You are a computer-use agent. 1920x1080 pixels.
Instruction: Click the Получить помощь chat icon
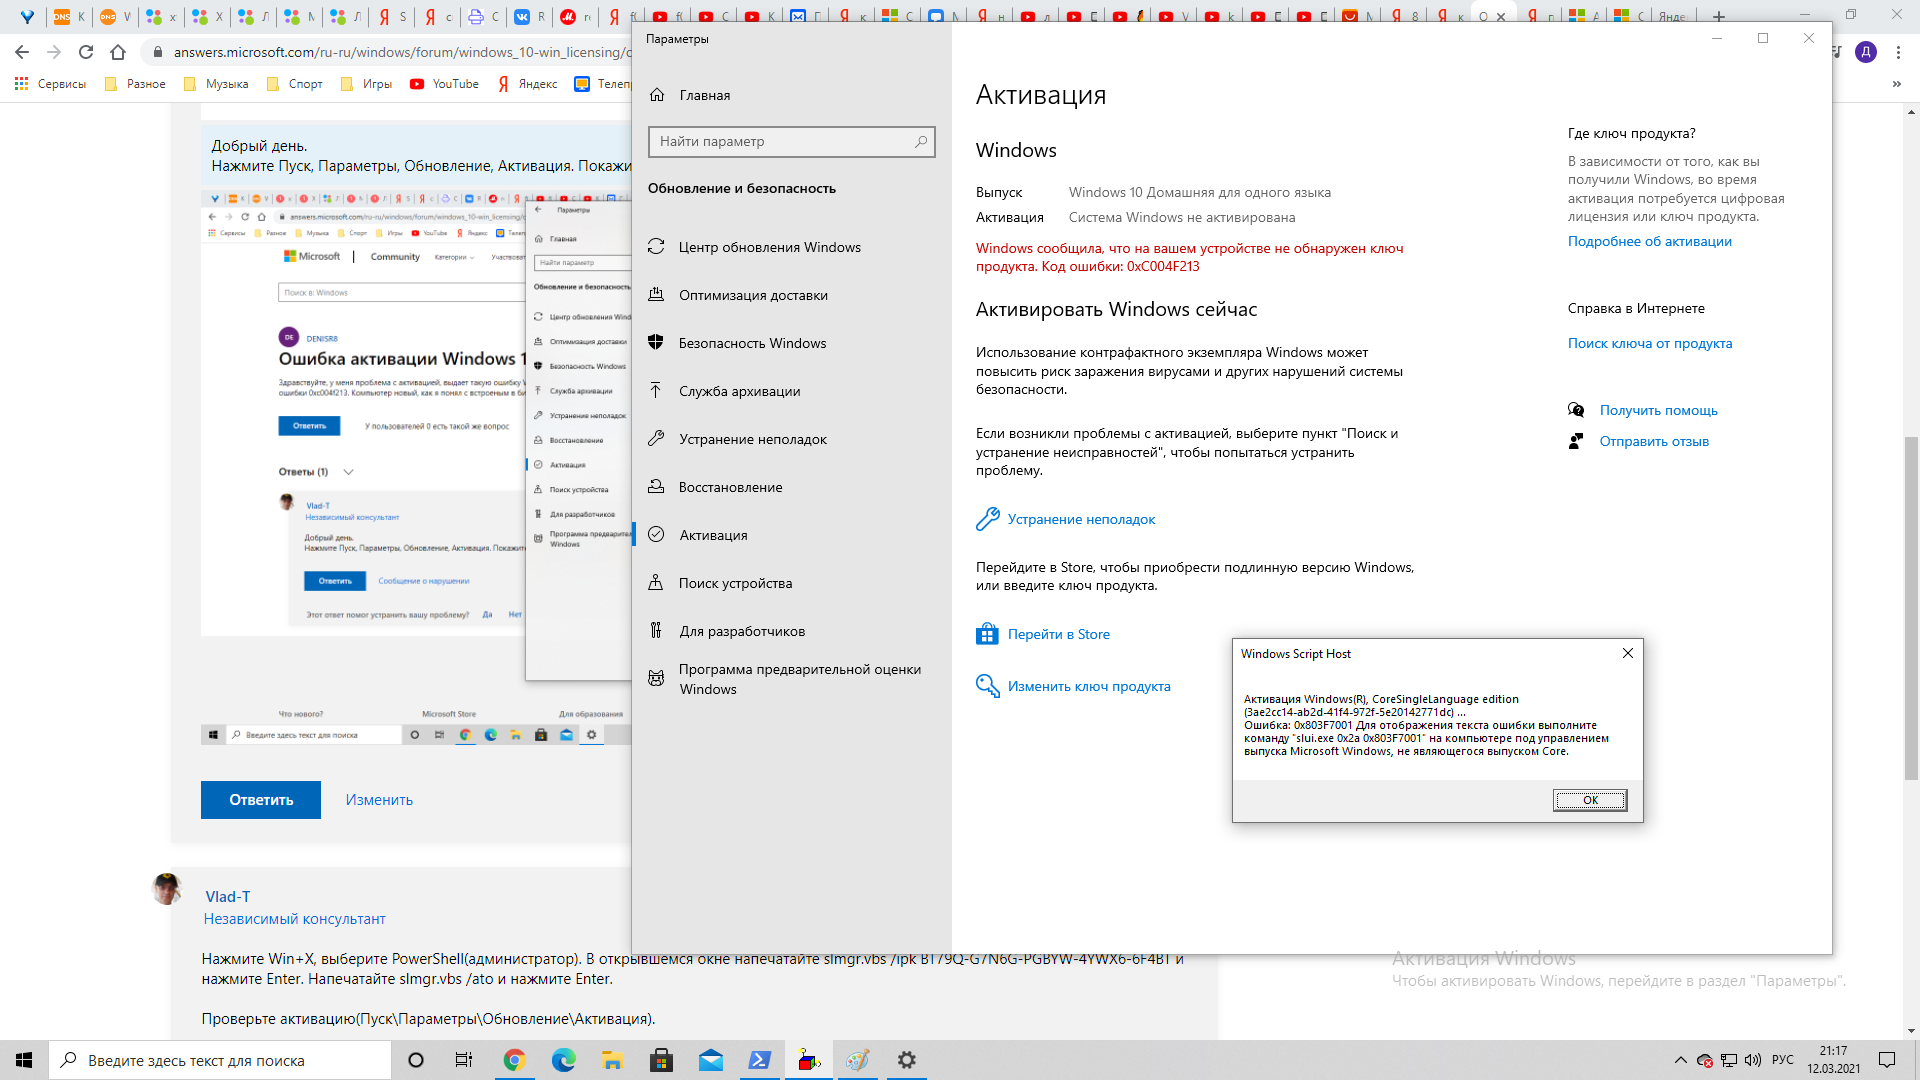click(1576, 410)
